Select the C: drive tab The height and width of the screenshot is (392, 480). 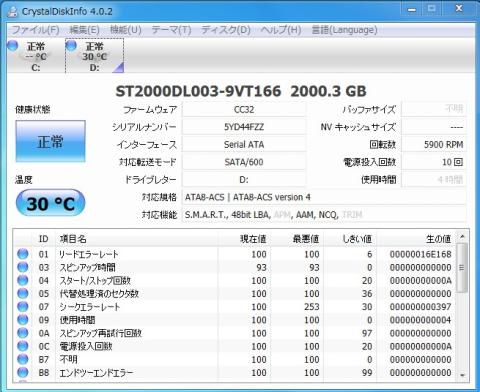coord(36,56)
